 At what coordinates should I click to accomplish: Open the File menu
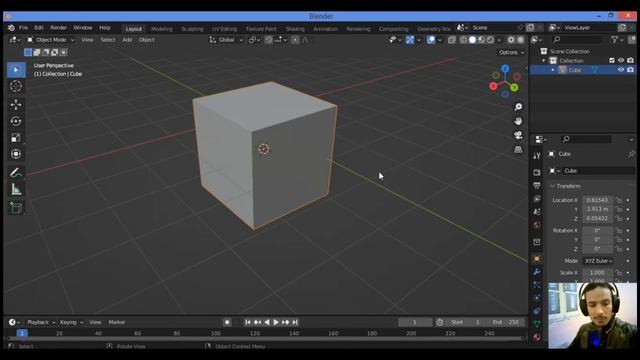tap(23, 28)
